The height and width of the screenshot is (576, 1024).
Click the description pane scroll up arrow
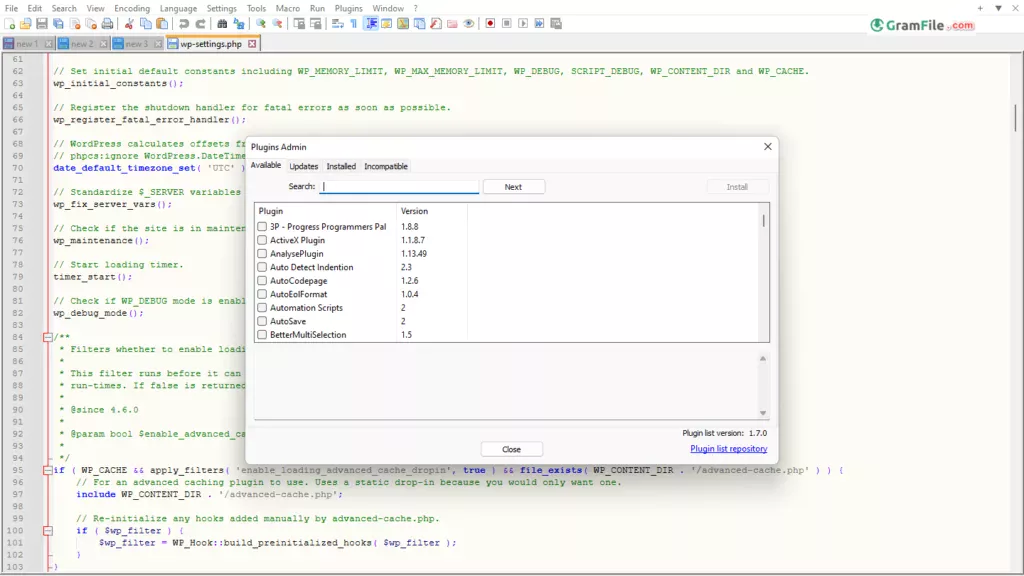(763, 359)
